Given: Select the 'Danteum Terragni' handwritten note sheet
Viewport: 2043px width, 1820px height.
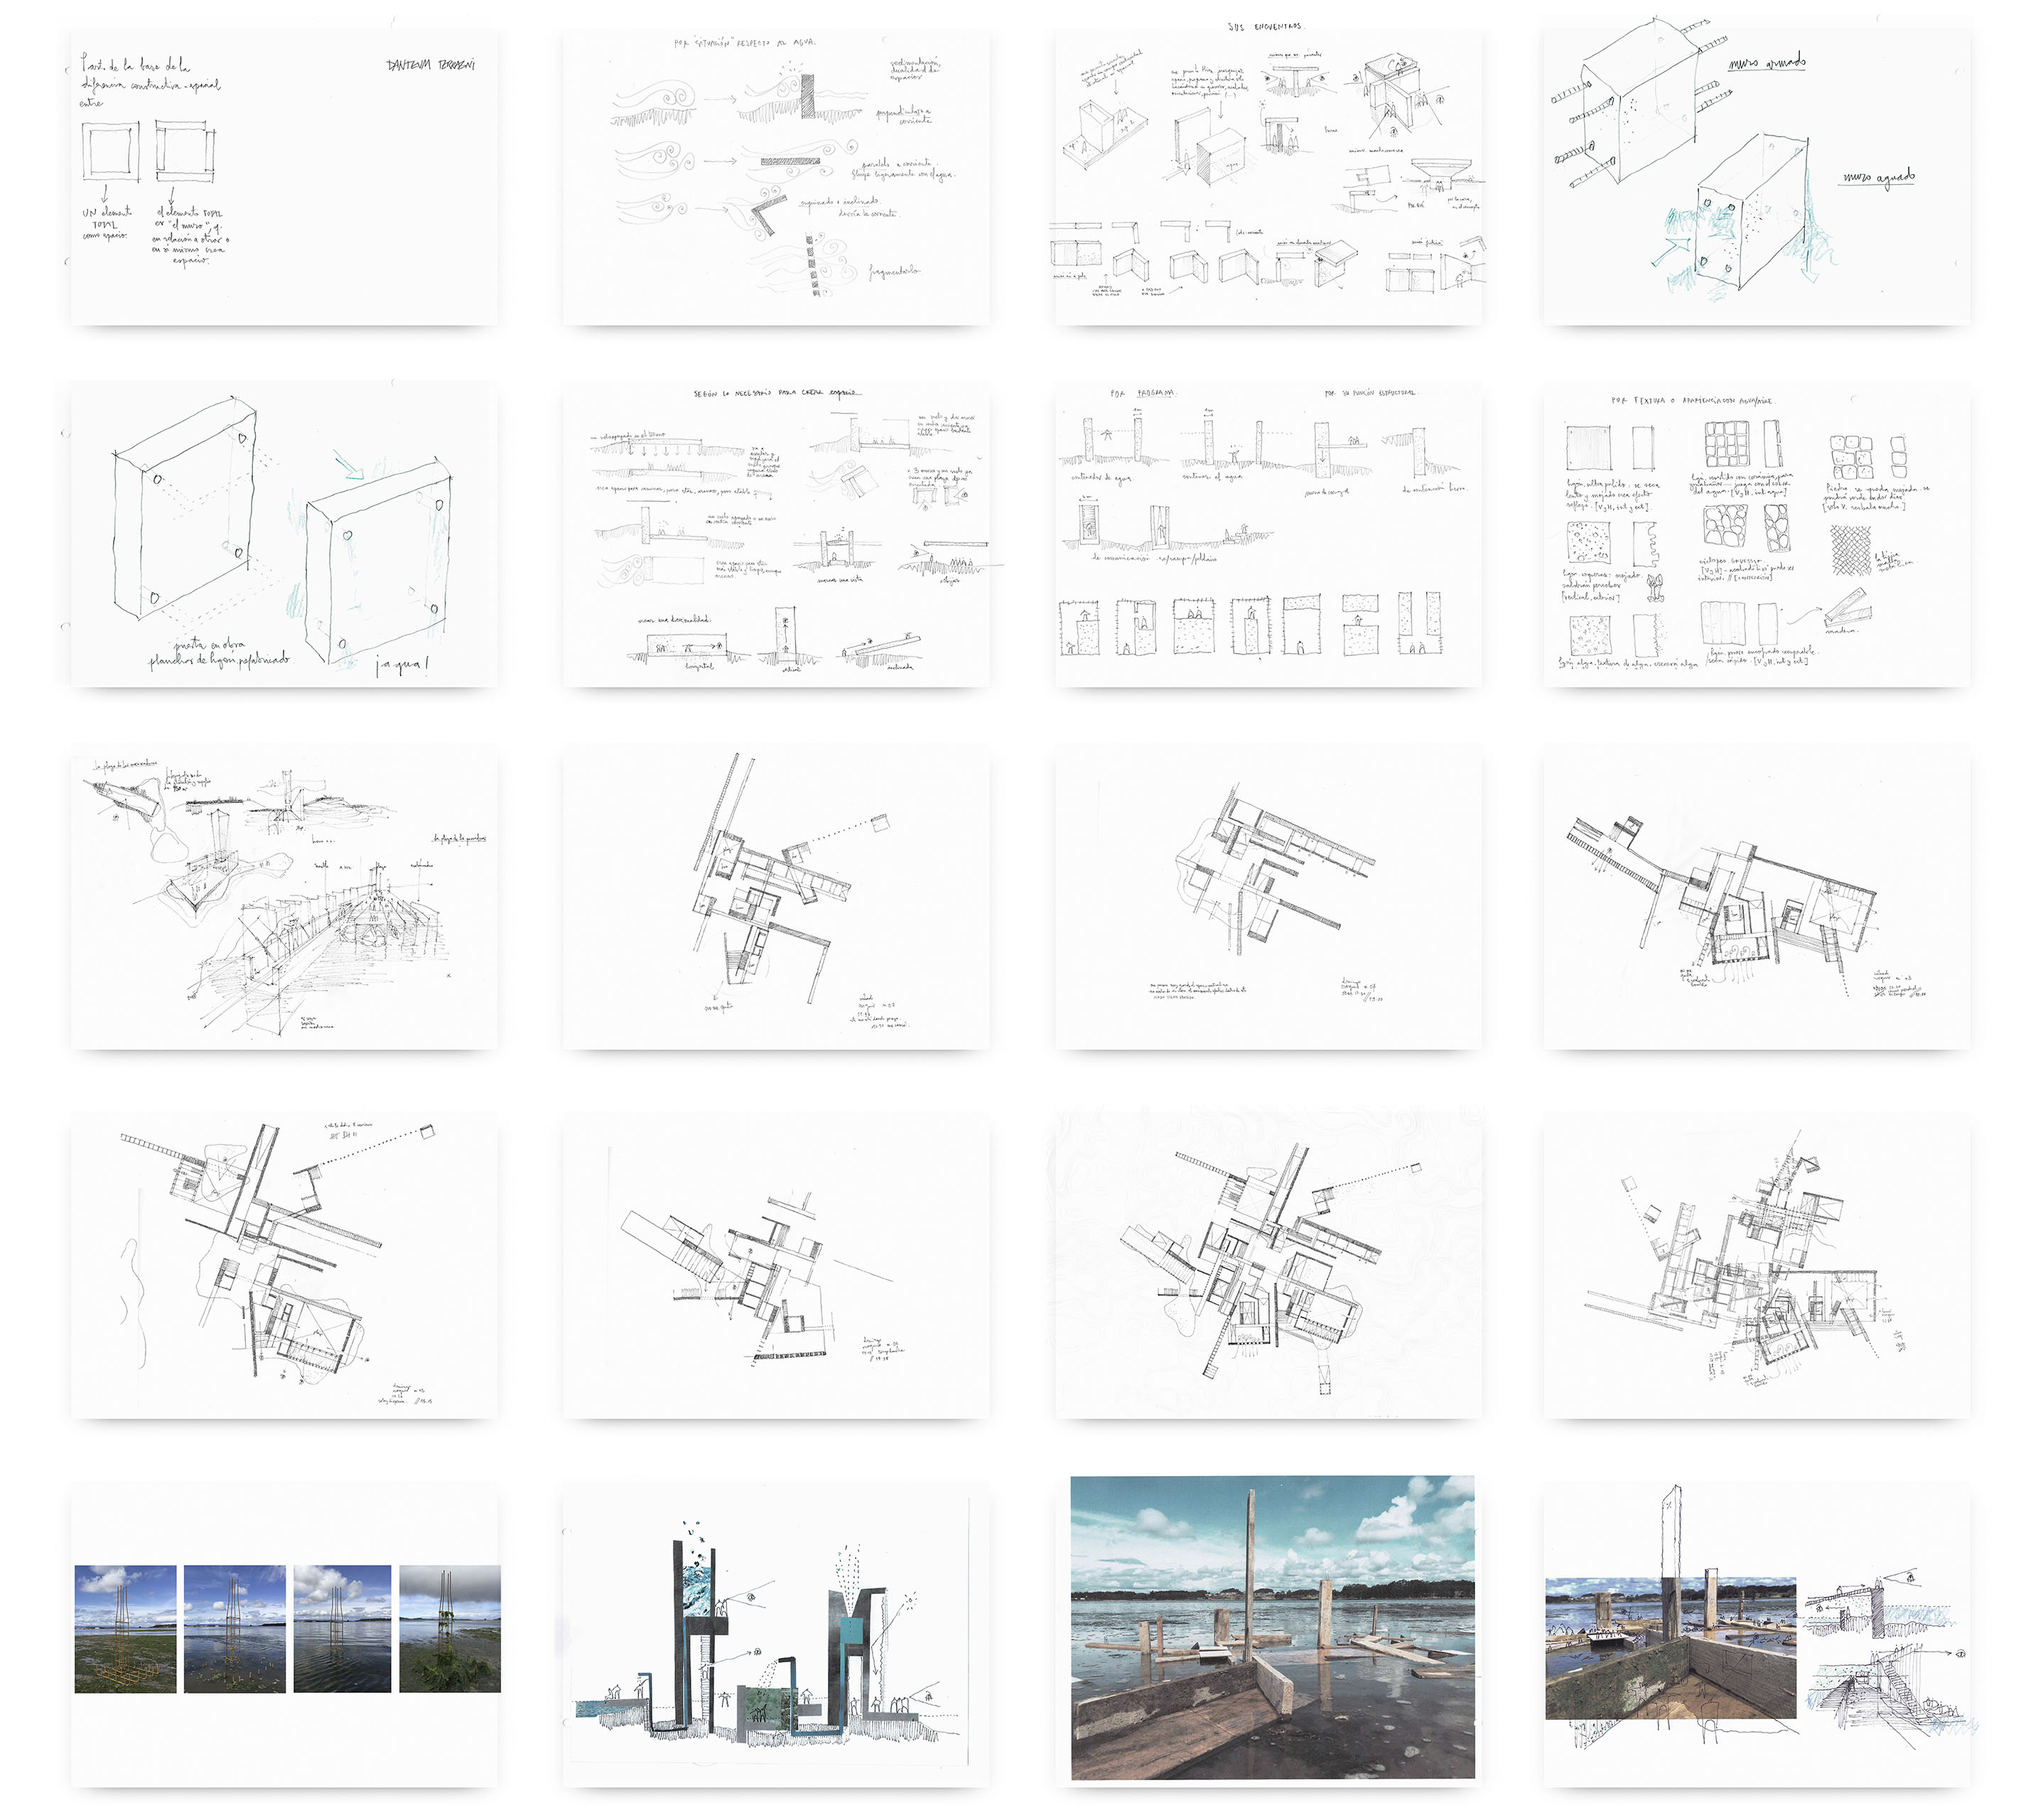Looking at the screenshot, I should pyautogui.click(x=284, y=177).
